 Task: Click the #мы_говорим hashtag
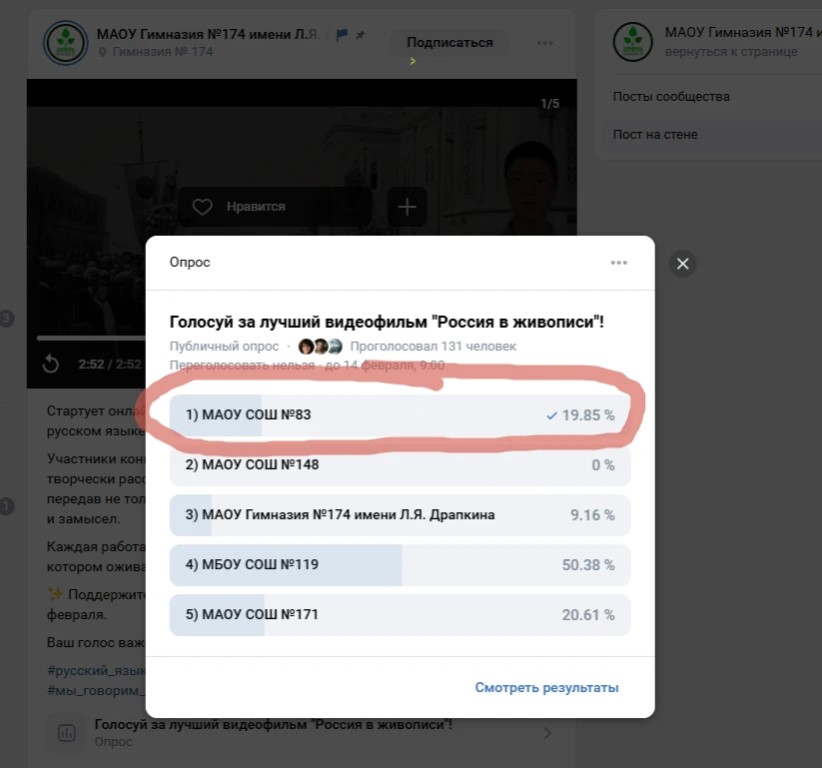[x=96, y=690]
